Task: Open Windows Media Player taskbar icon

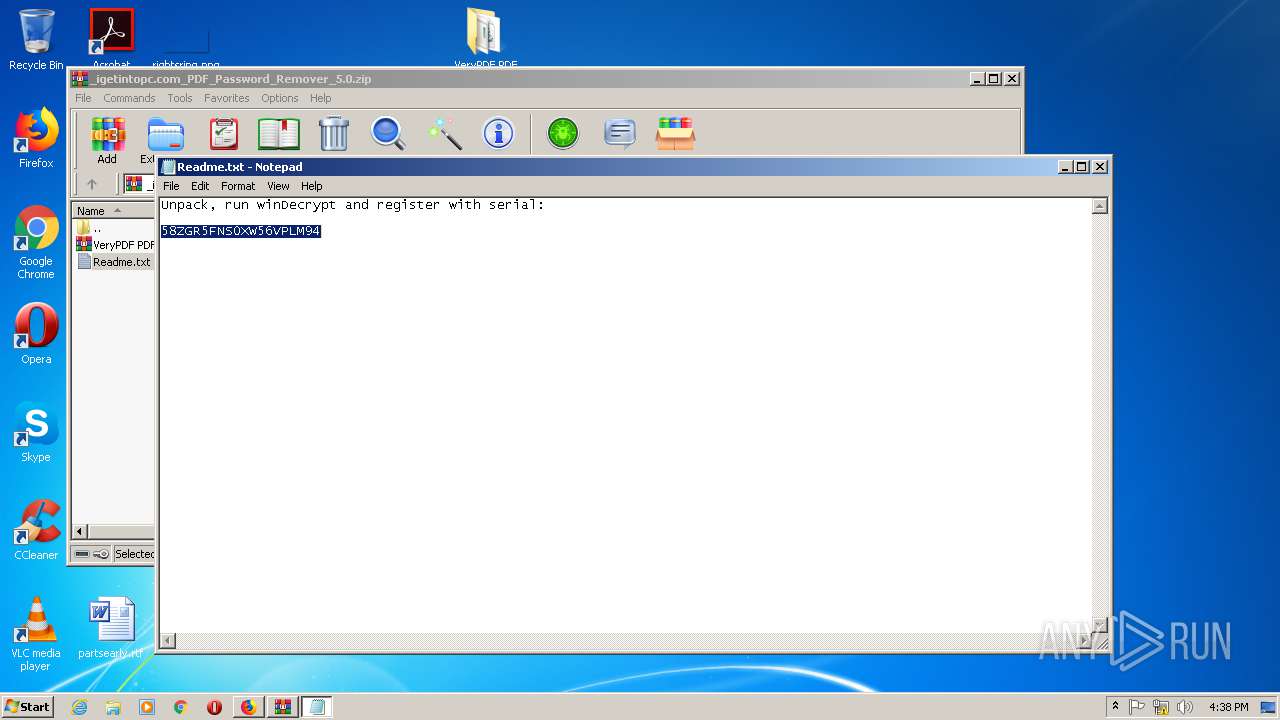Action: pyautogui.click(x=147, y=707)
